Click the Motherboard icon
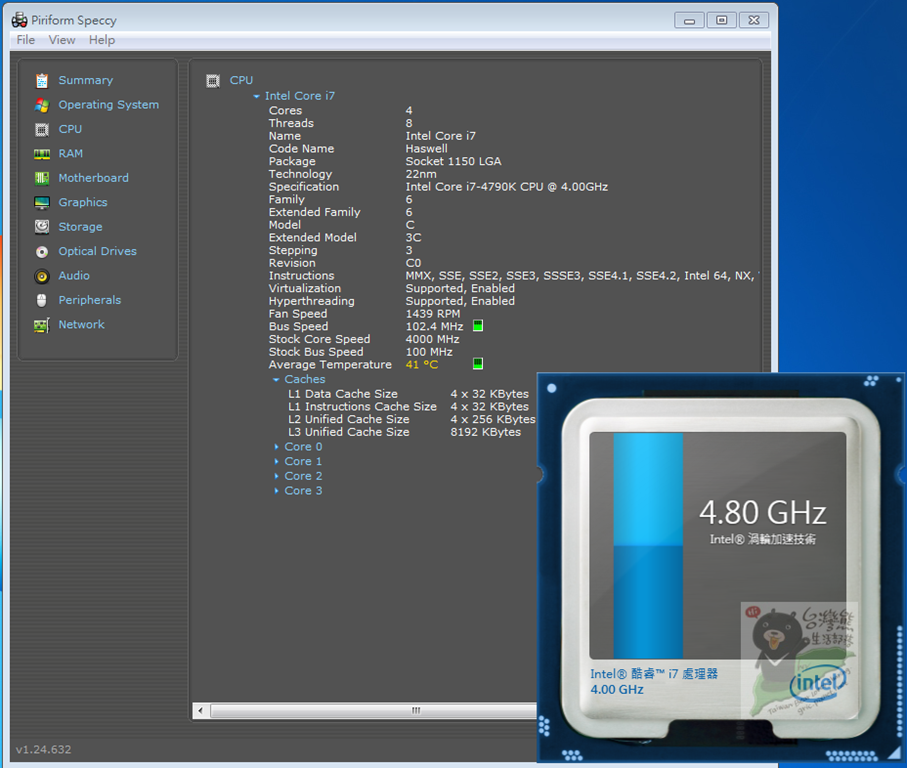 pos(42,178)
